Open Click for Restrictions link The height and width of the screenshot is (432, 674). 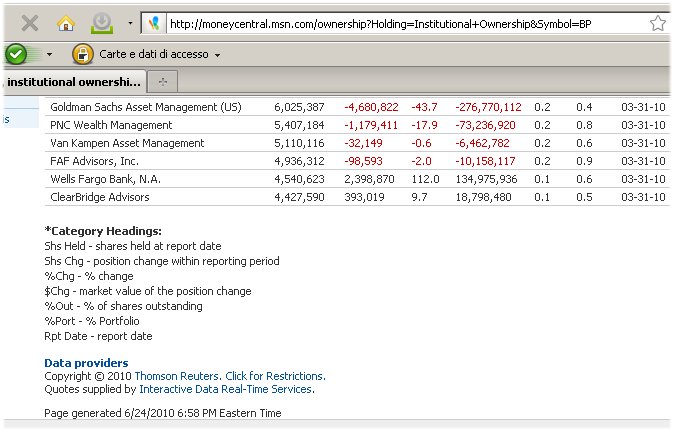coord(276,376)
